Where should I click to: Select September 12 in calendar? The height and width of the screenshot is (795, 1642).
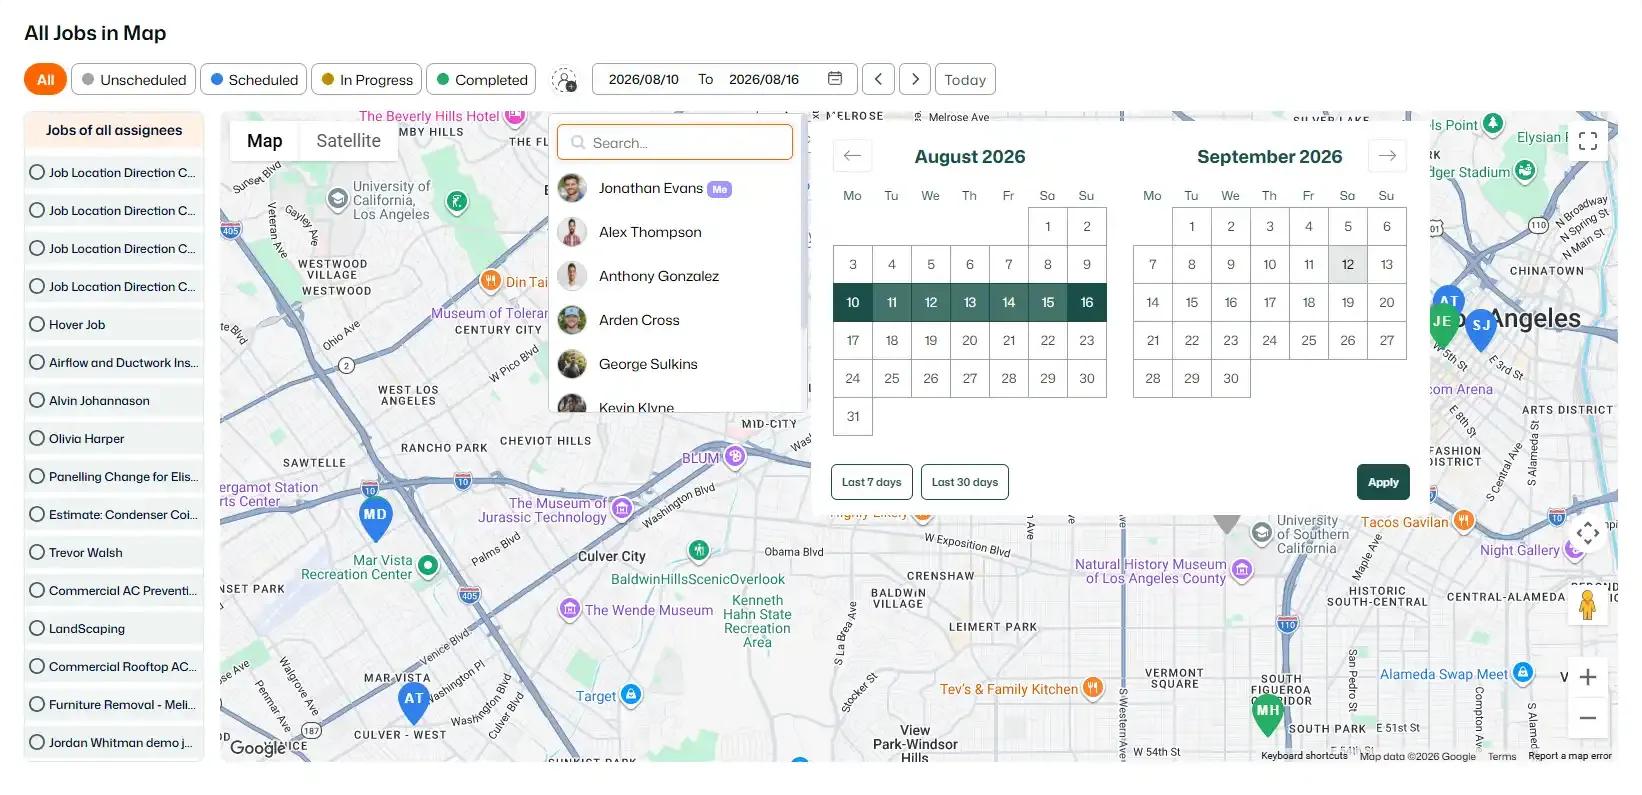1348,264
